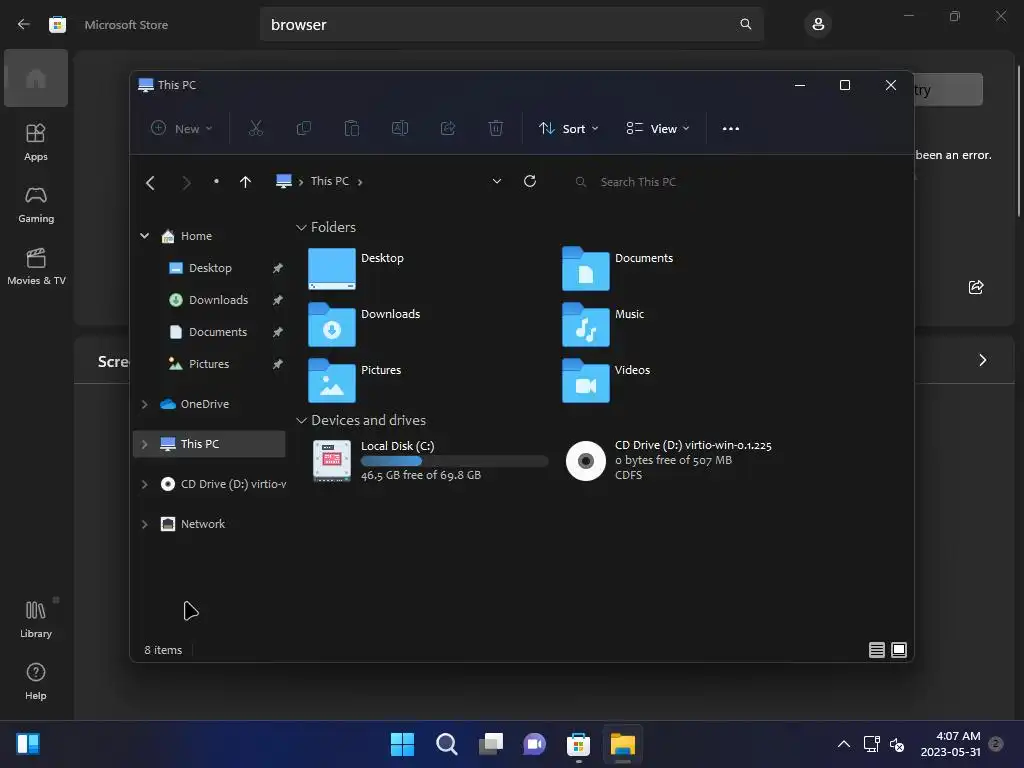Open Movies & TV in Store sidebar
Screen dimensions: 1024x768
pos(36,266)
